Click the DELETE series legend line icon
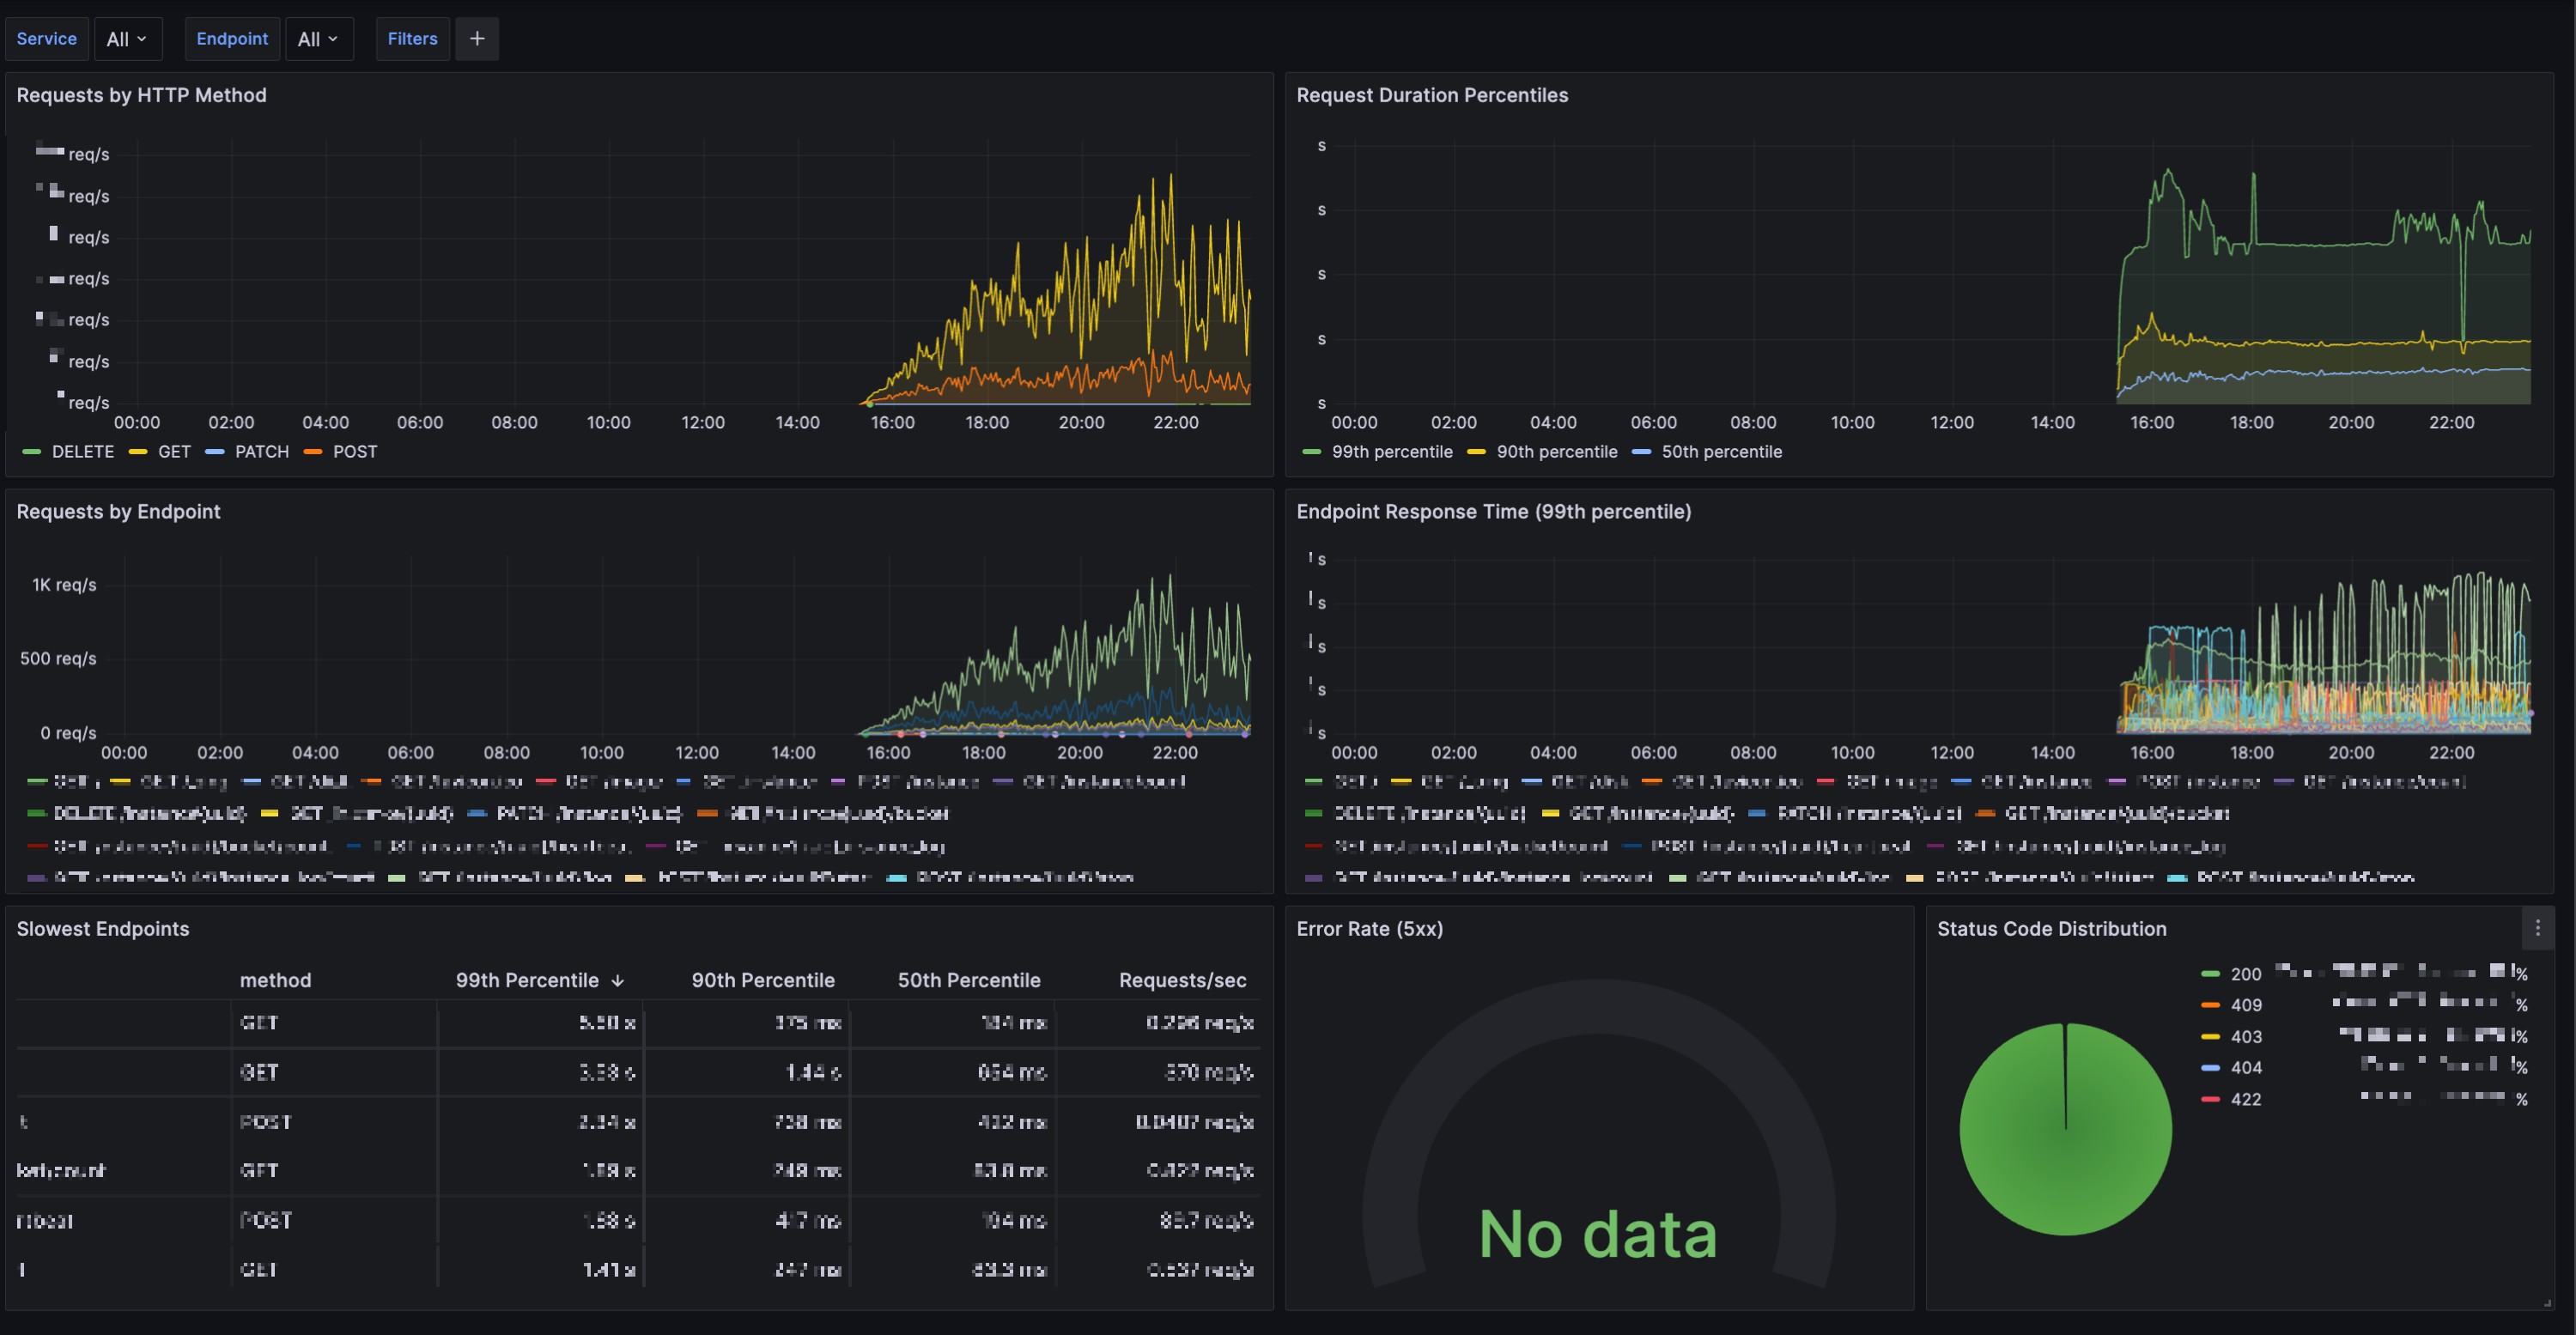The image size is (2576, 1335). coord(31,452)
